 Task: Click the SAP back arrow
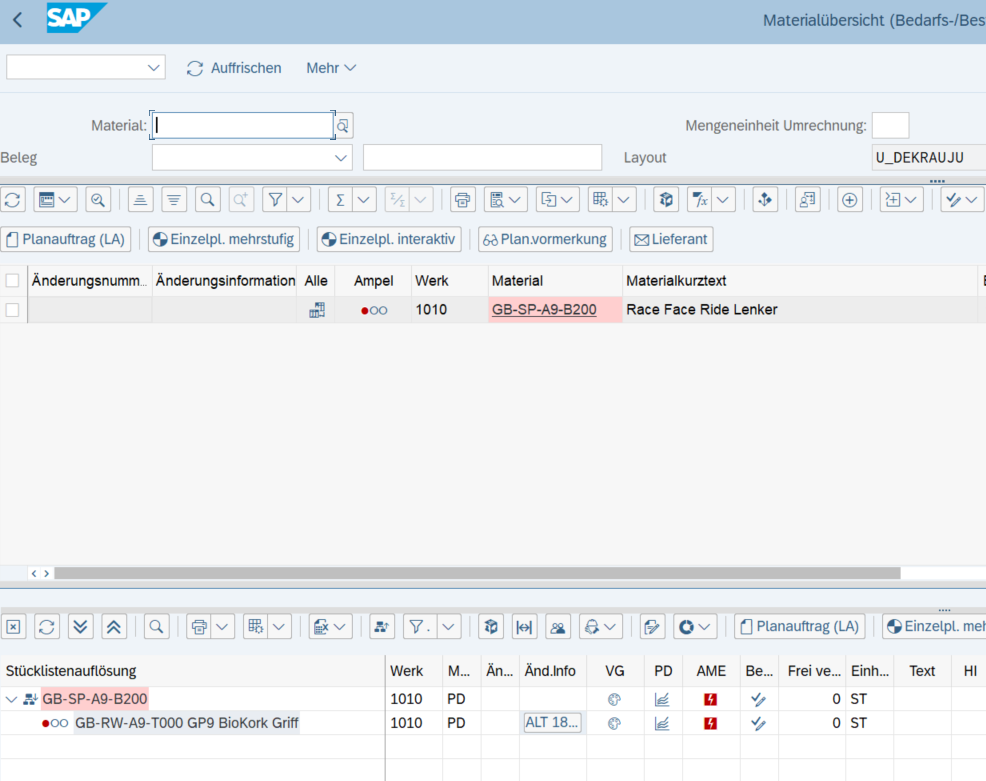point(18,20)
